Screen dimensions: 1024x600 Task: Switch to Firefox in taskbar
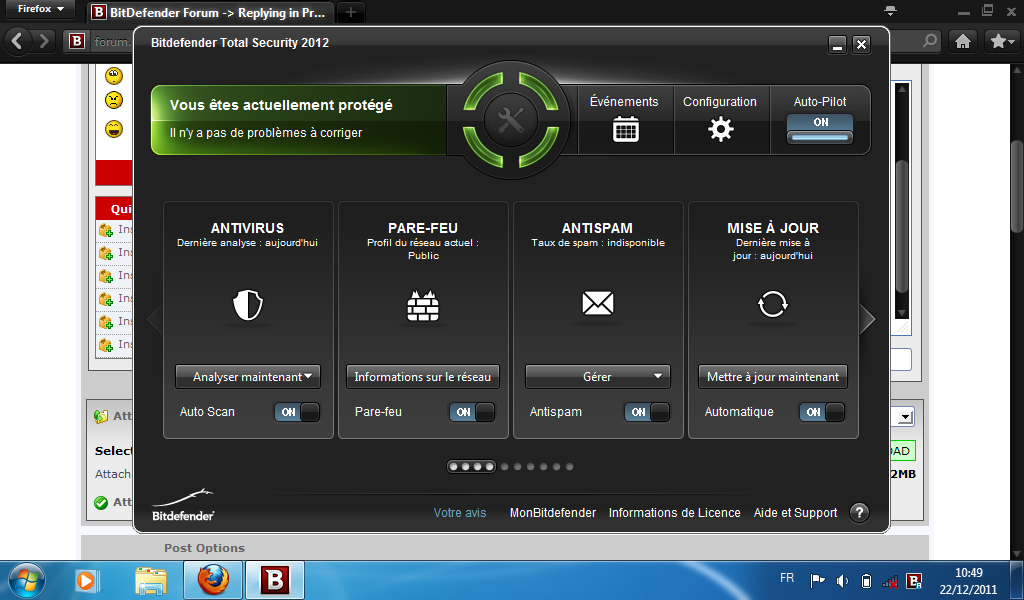[213, 580]
